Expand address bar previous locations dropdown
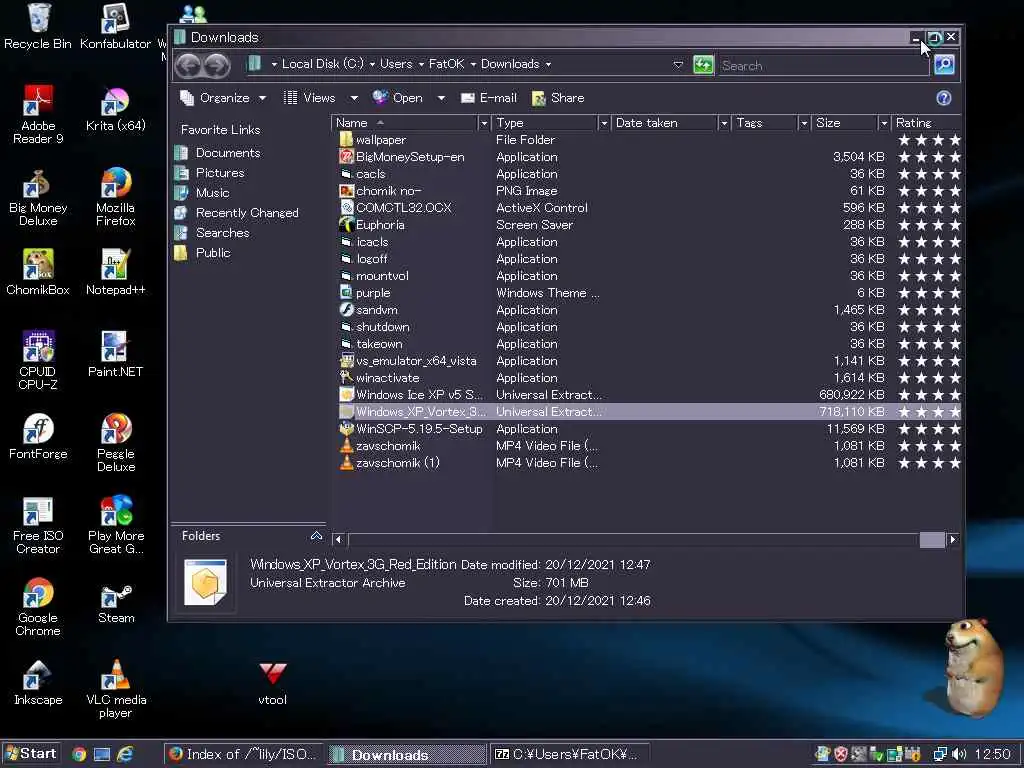This screenshot has height=768, width=1024. coord(678,65)
